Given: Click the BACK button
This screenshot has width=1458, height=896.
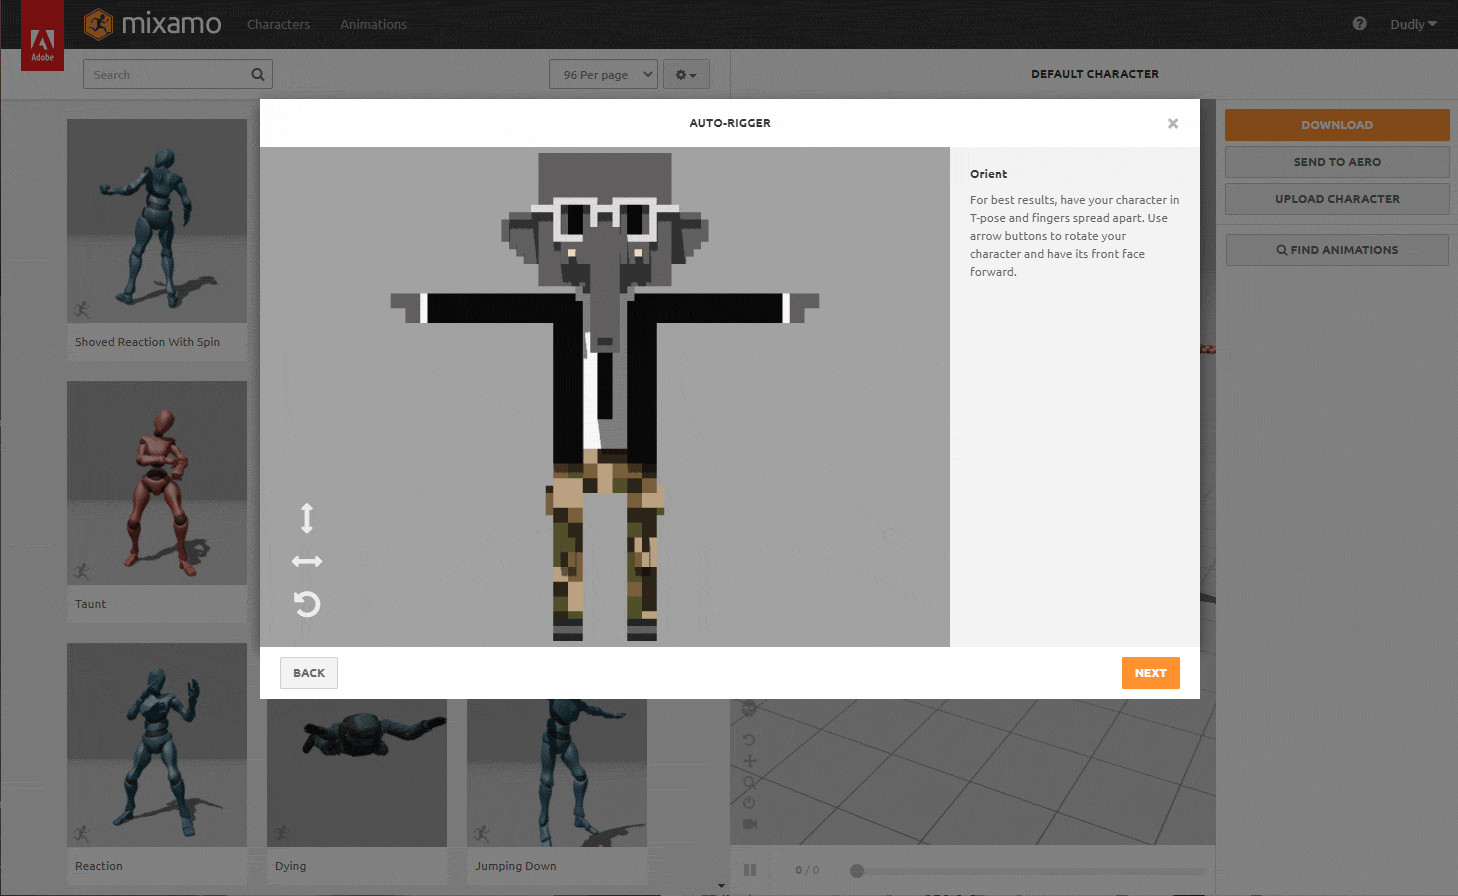Looking at the screenshot, I should pos(309,673).
